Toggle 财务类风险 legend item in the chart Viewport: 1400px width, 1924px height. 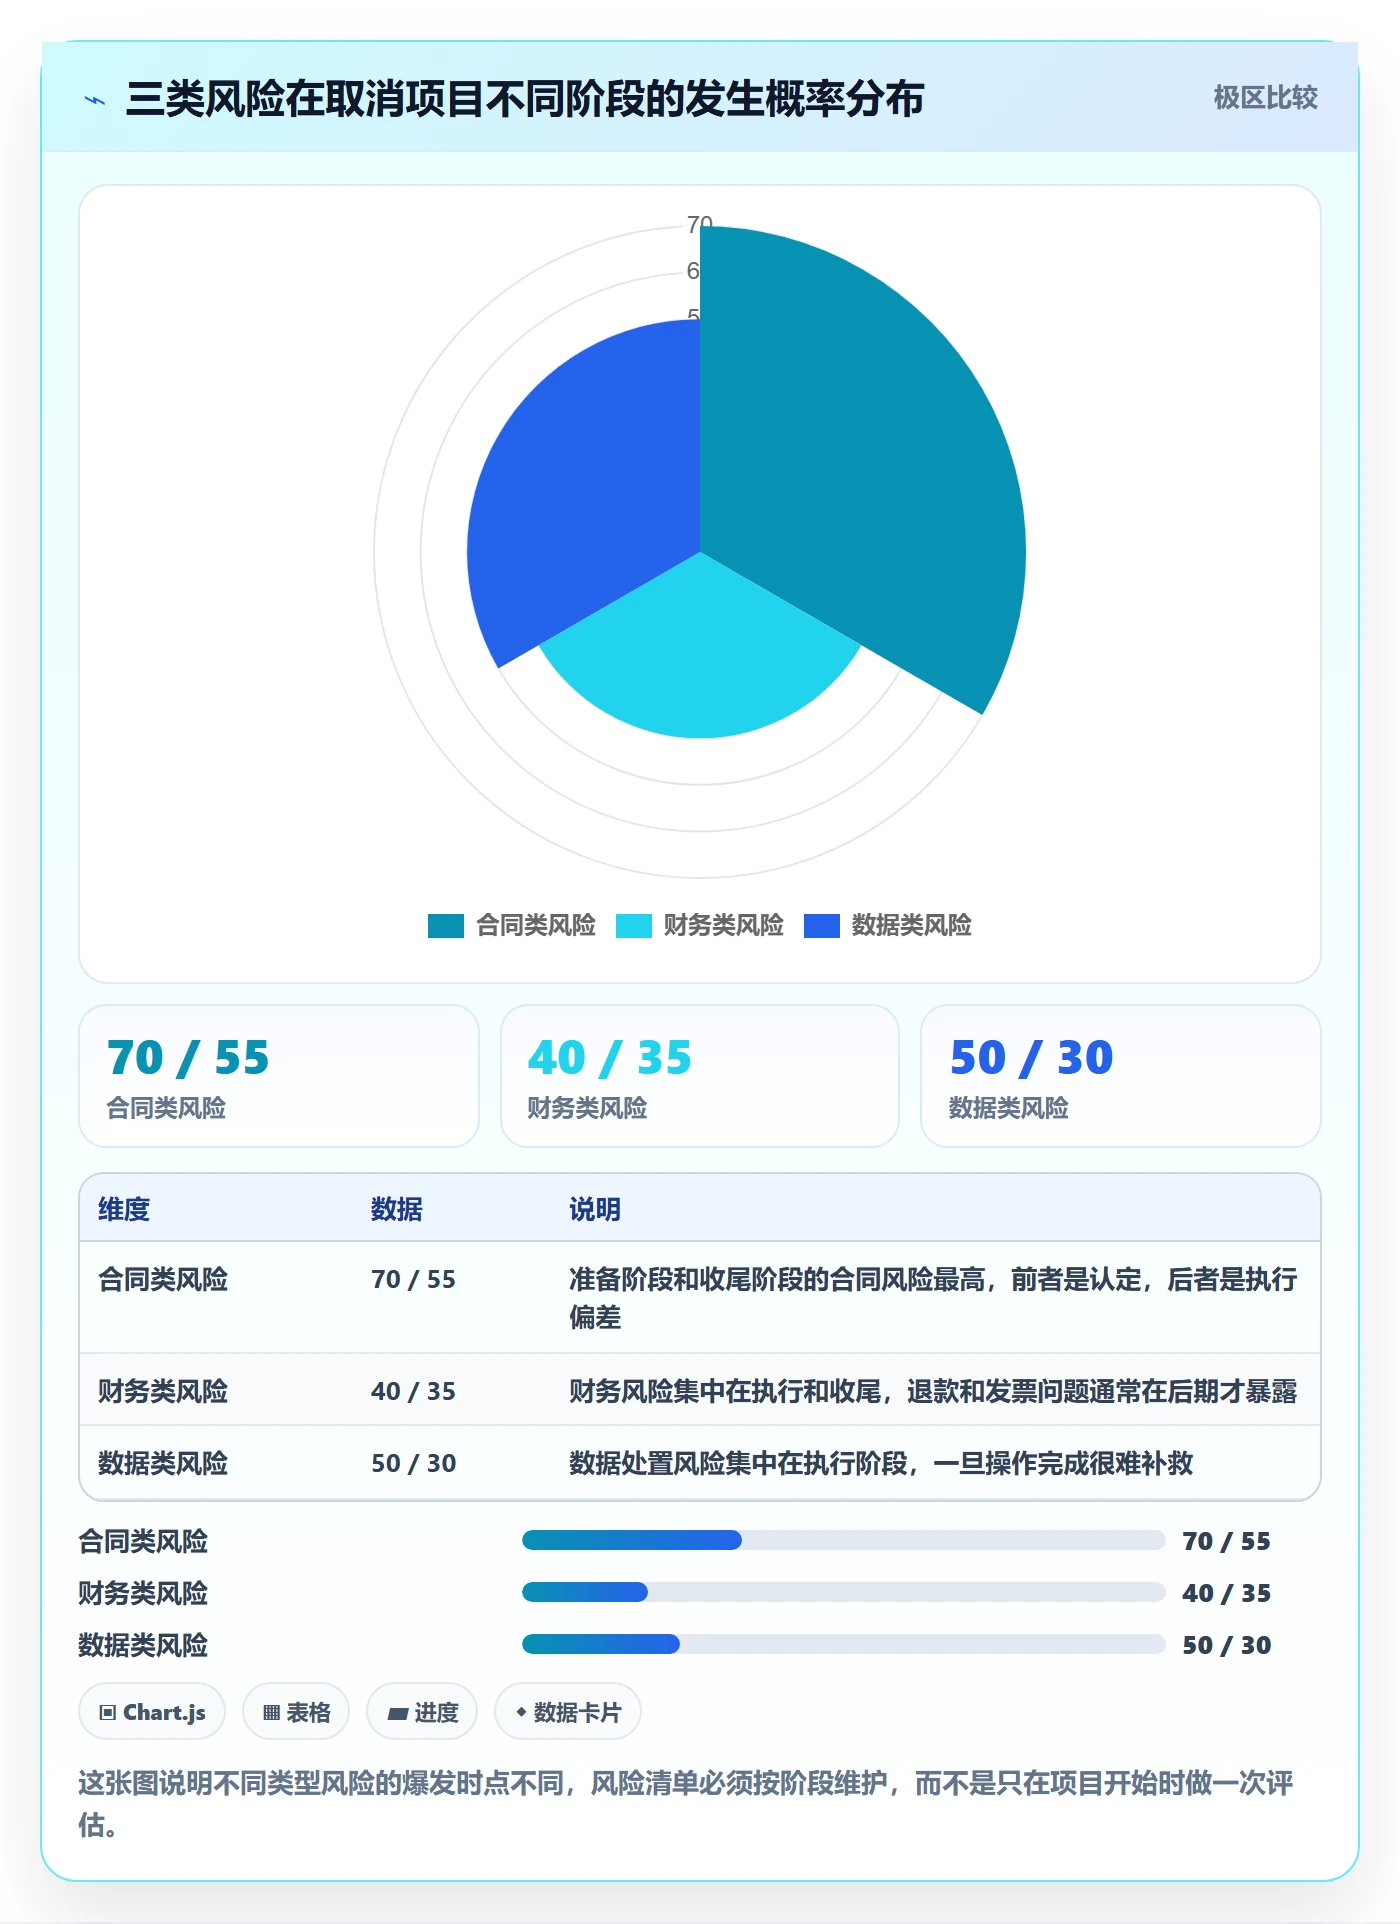(700, 925)
